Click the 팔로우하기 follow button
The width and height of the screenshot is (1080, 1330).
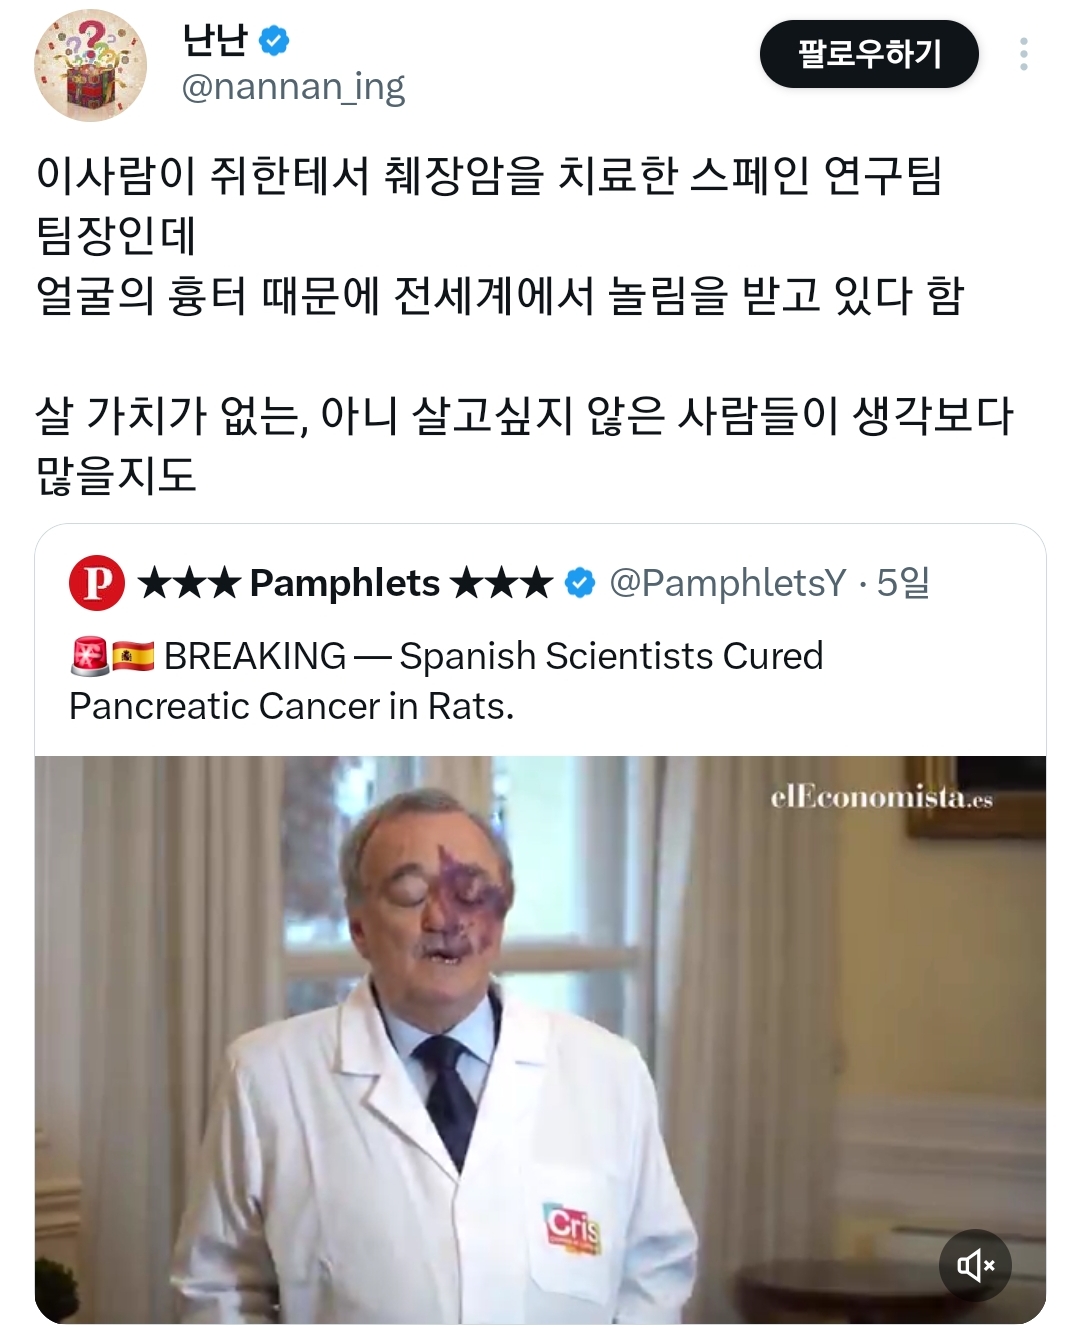coord(869,54)
